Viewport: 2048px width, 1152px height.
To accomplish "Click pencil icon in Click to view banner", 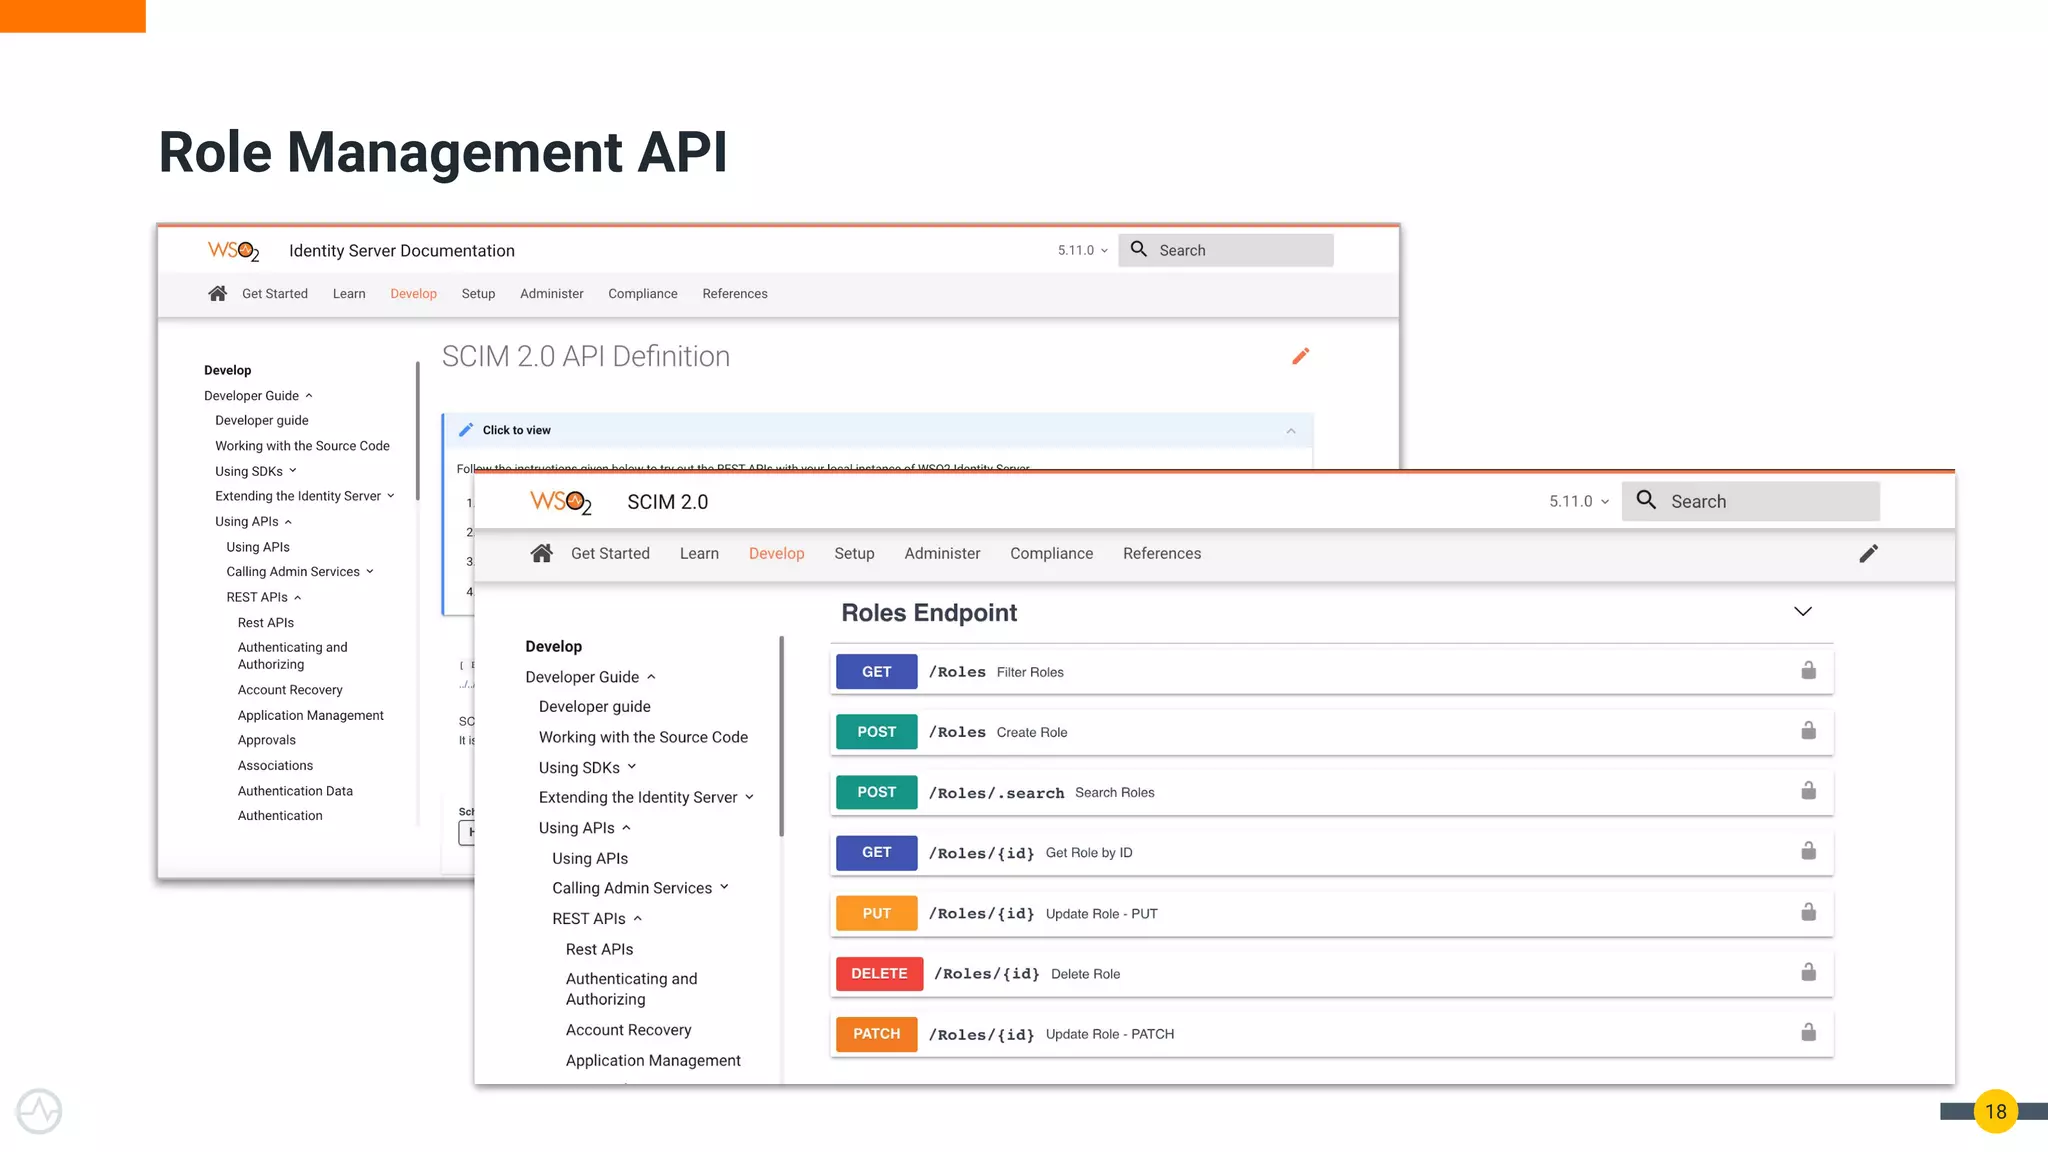I will pos(466,430).
